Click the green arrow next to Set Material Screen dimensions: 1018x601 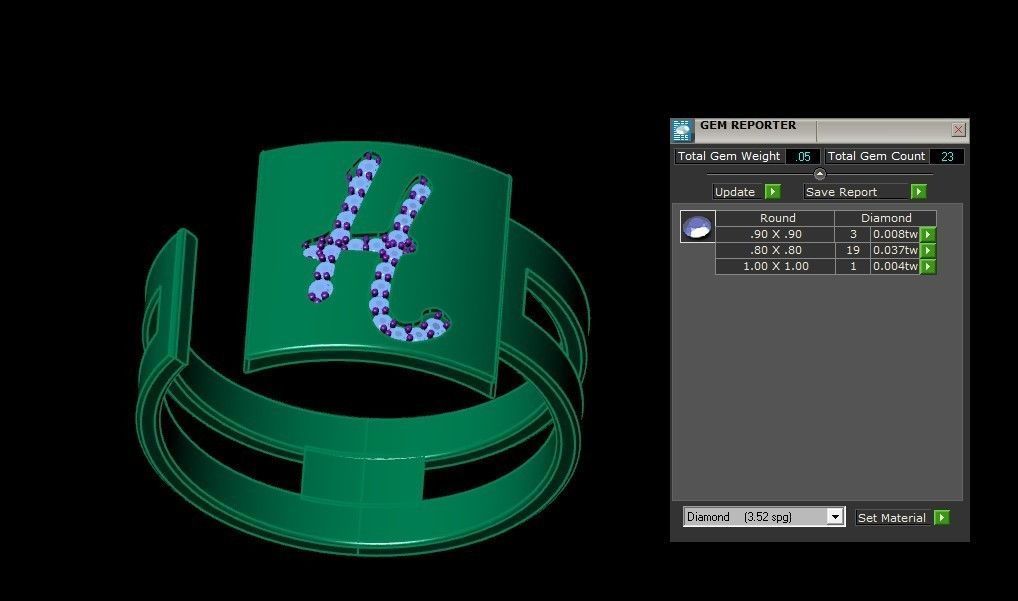(x=941, y=517)
